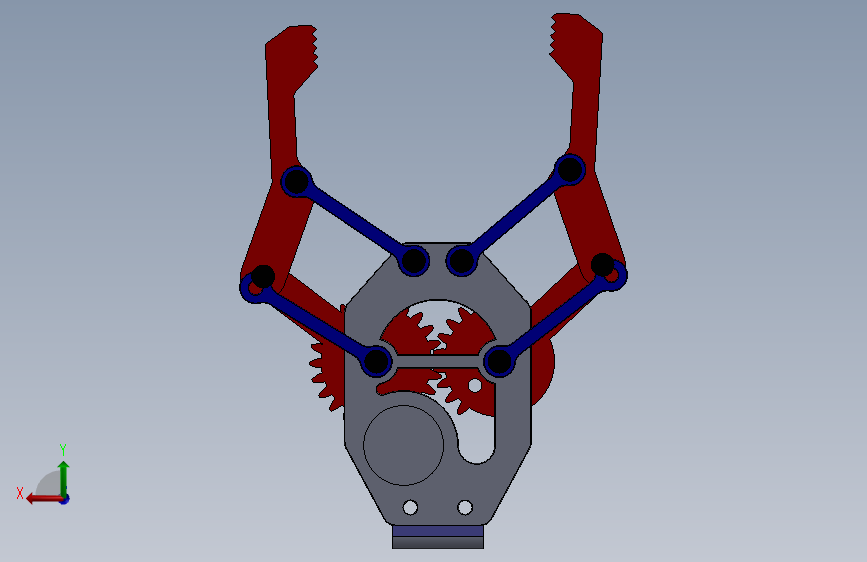Image resolution: width=867 pixels, height=562 pixels.
Task: Click the red X axis arrow of the triad
Action: click(x=43, y=499)
